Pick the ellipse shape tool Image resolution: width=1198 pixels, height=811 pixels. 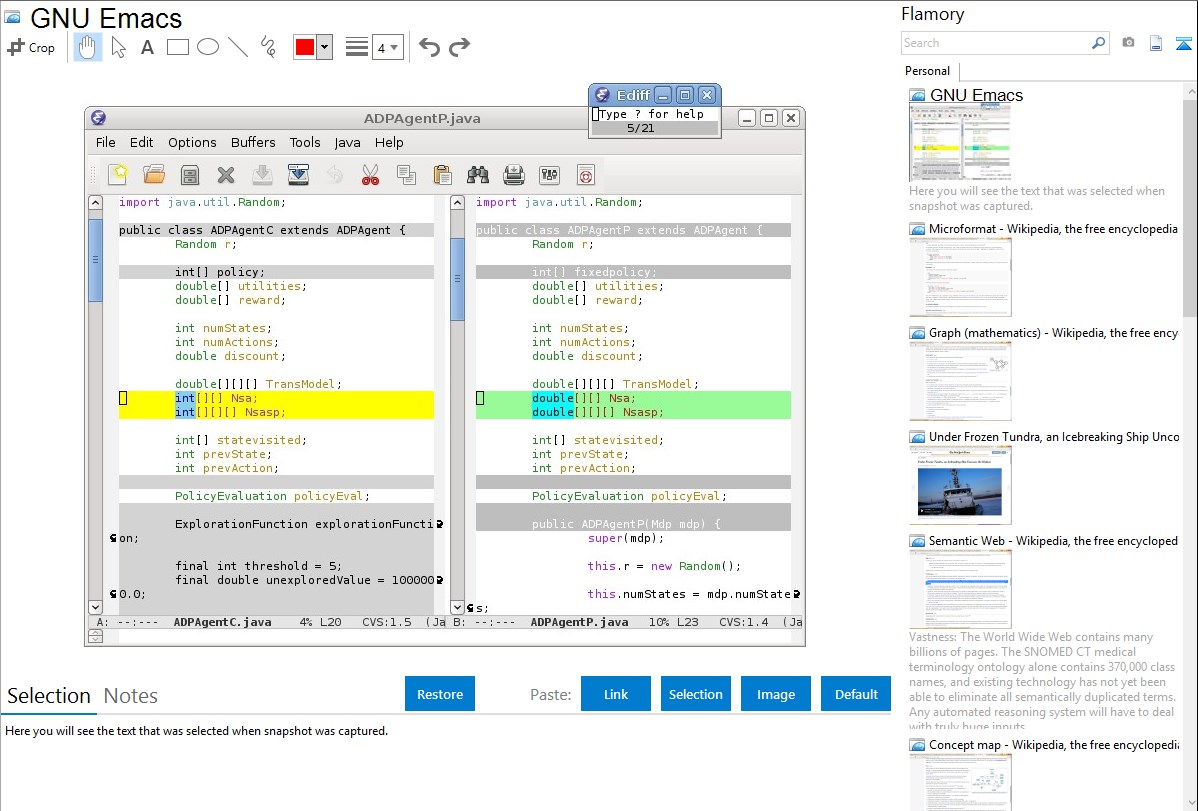[x=208, y=47]
